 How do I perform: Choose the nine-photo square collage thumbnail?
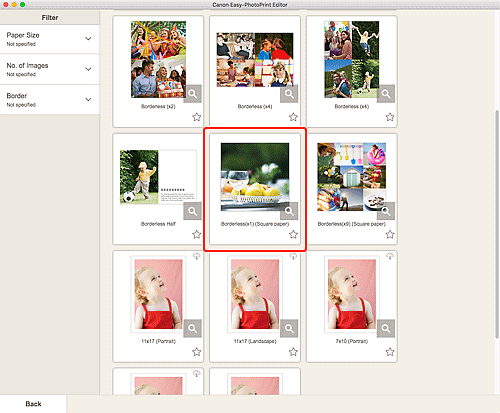point(352,177)
